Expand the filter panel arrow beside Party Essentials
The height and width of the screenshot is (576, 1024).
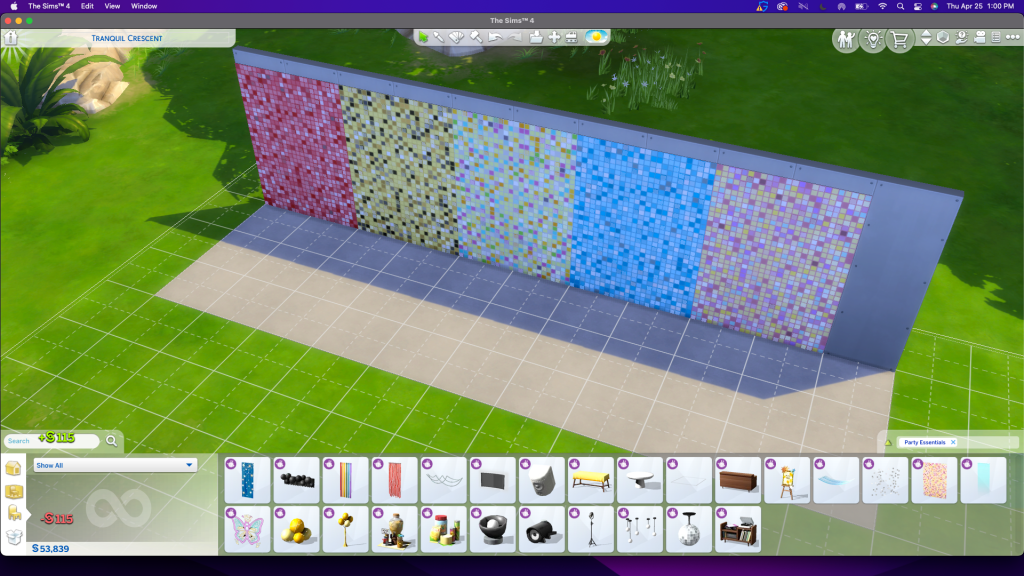click(x=887, y=443)
